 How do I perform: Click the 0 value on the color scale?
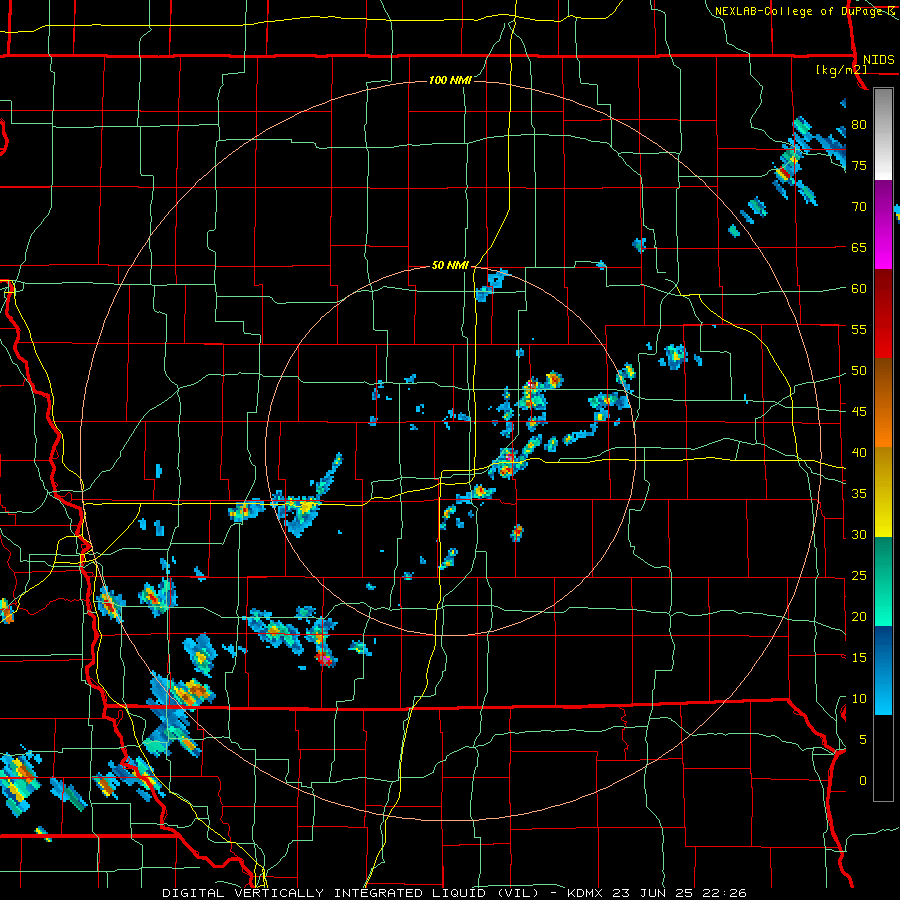pyautogui.click(x=863, y=781)
